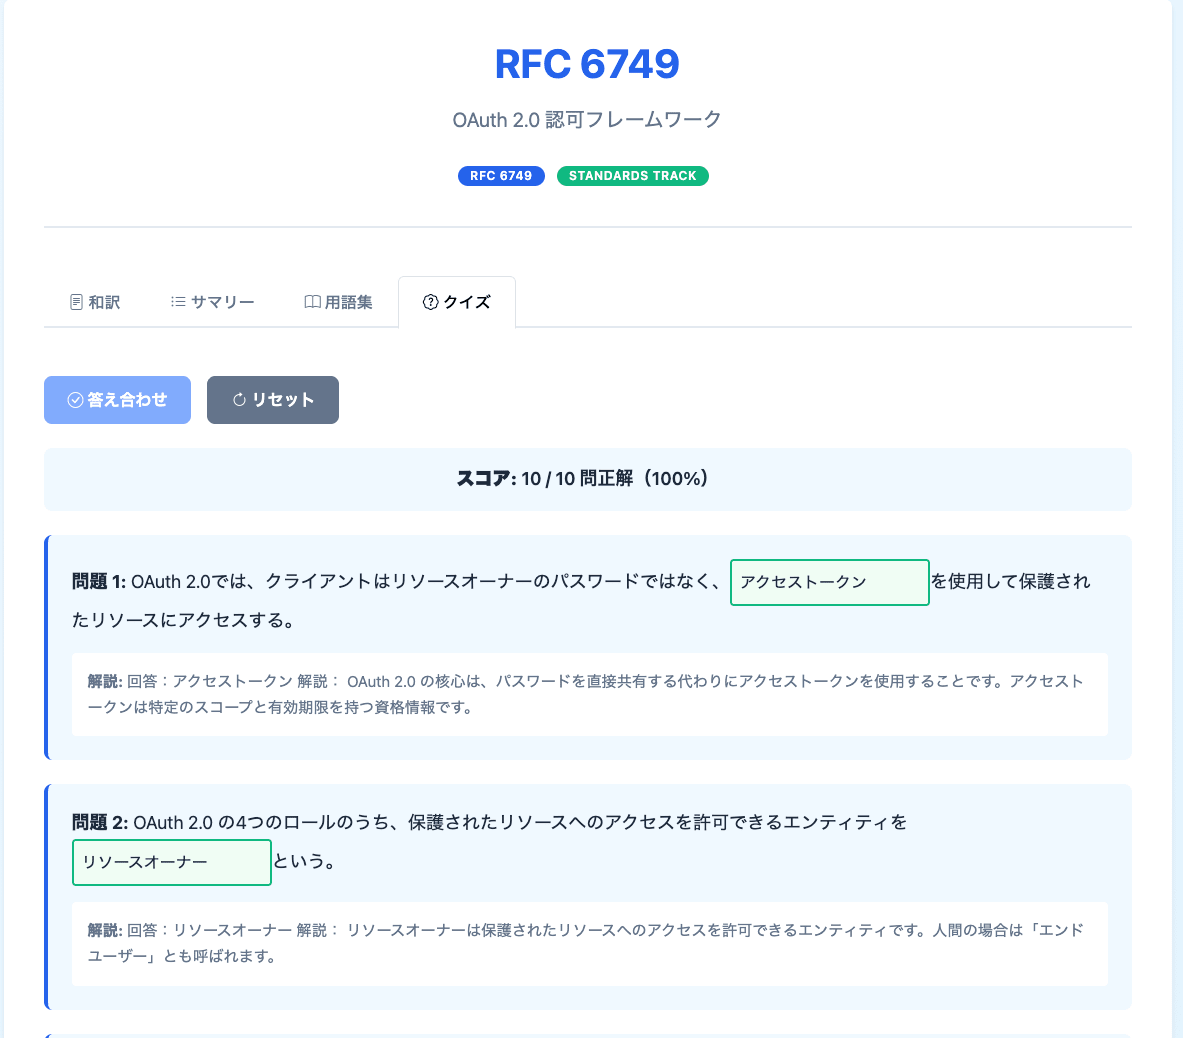Click the document icon beside 和訳
Image resolution: width=1183 pixels, height=1038 pixels.
(76, 302)
